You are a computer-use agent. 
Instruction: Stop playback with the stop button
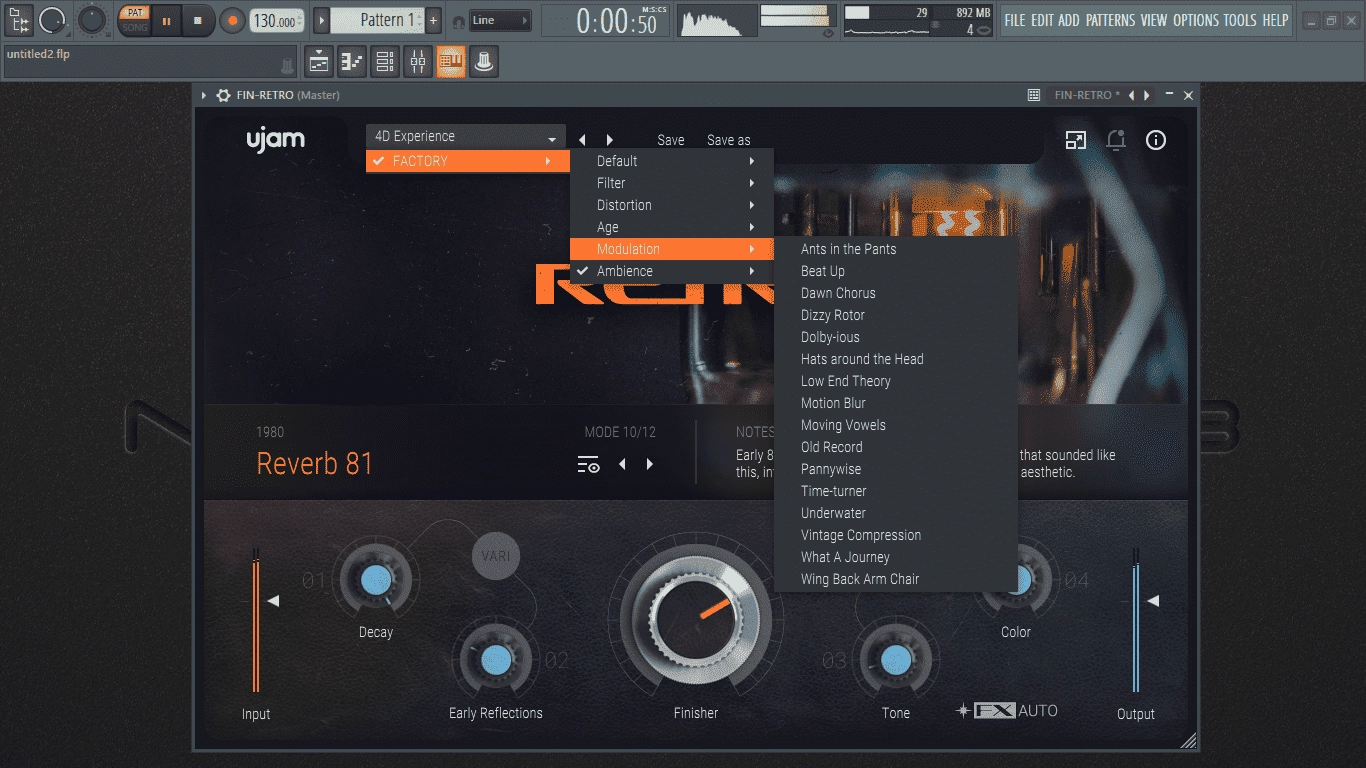coord(198,20)
